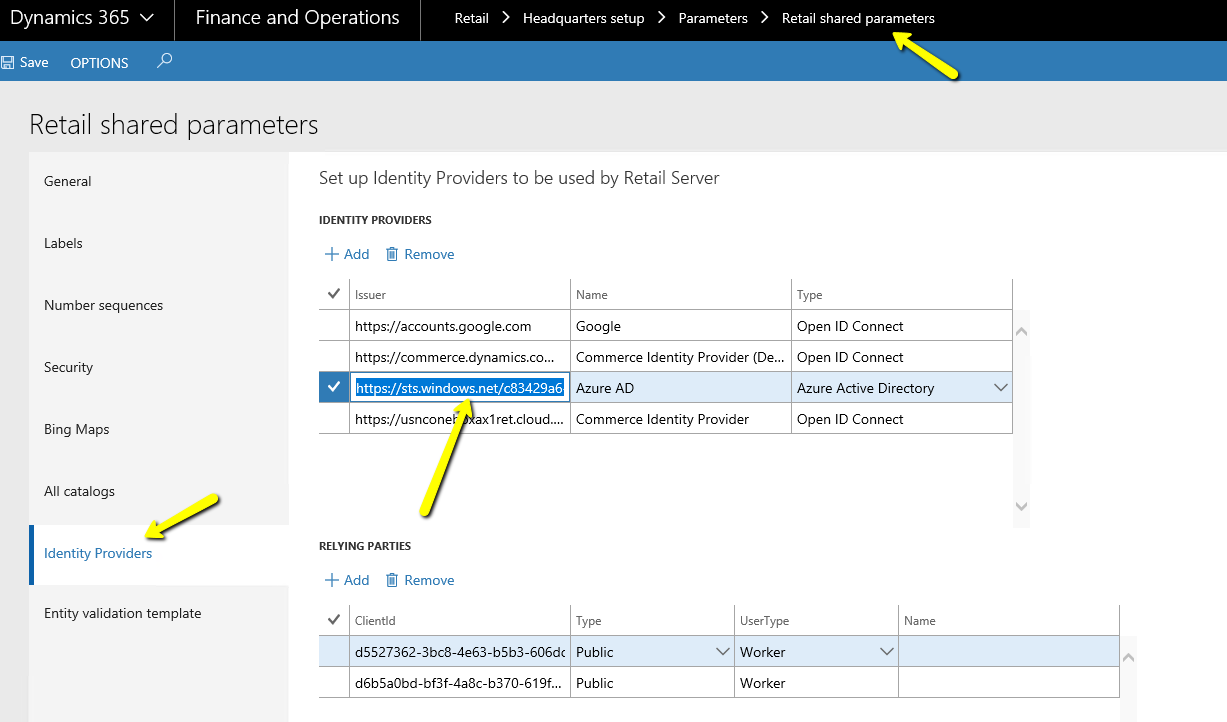The height and width of the screenshot is (722, 1227).
Task: Toggle select-all checkmark in Relying Parties grid
Action: [x=334, y=620]
